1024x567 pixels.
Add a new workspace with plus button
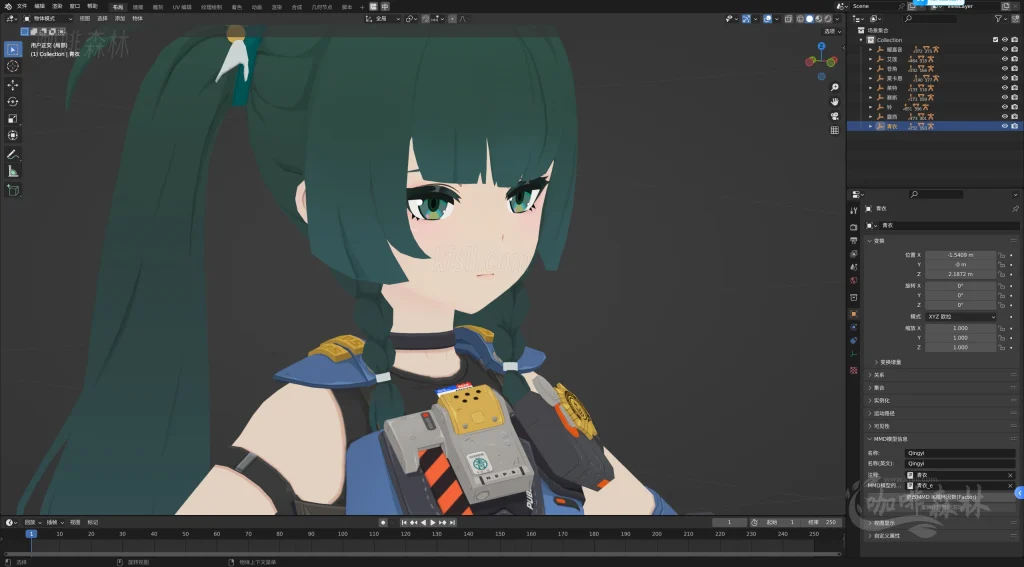click(x=362, y=7)
